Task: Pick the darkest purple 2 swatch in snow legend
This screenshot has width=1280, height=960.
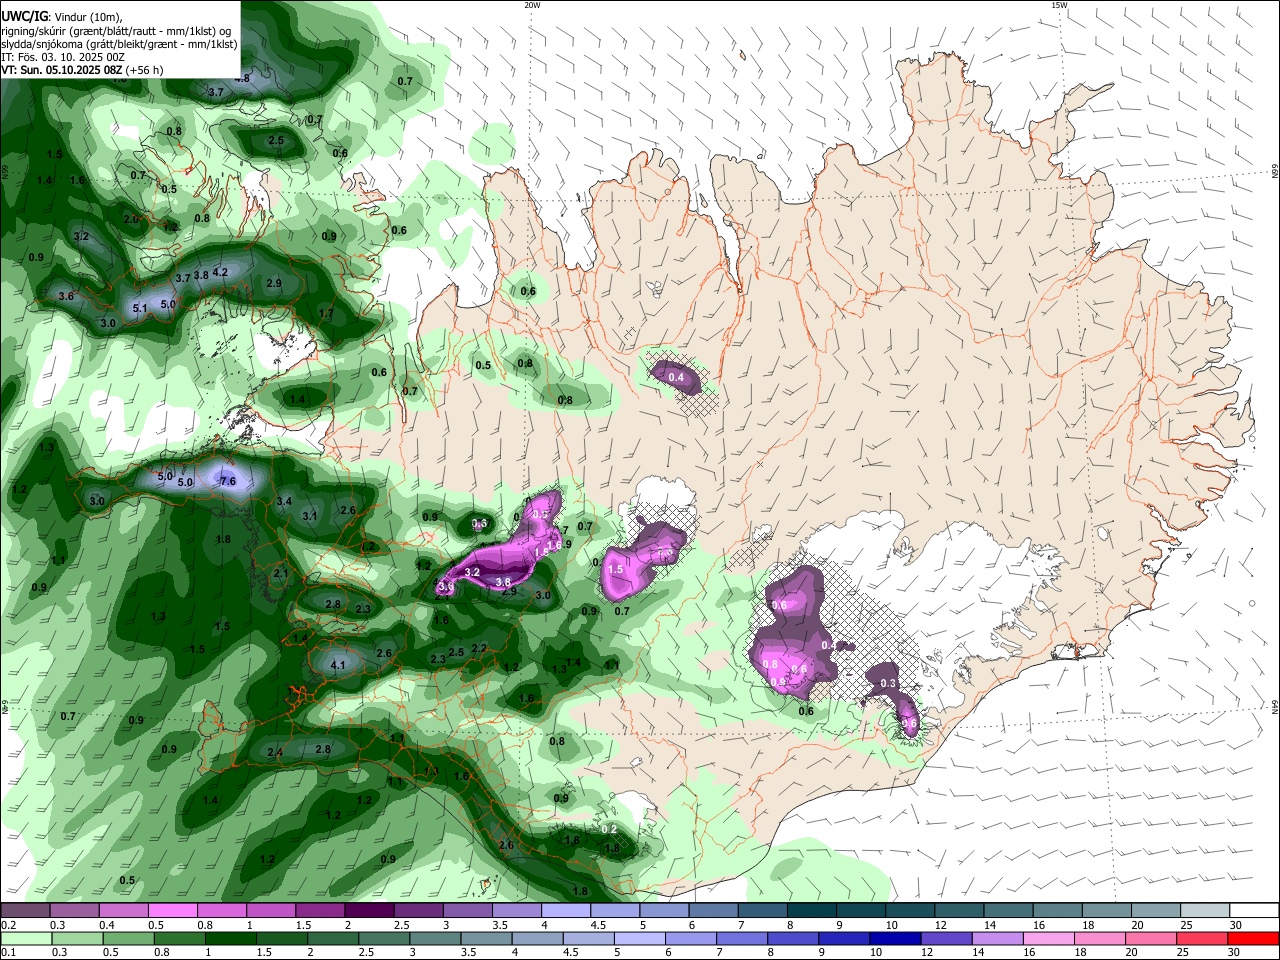Action: pyautogui.click(x=369, y=910)
